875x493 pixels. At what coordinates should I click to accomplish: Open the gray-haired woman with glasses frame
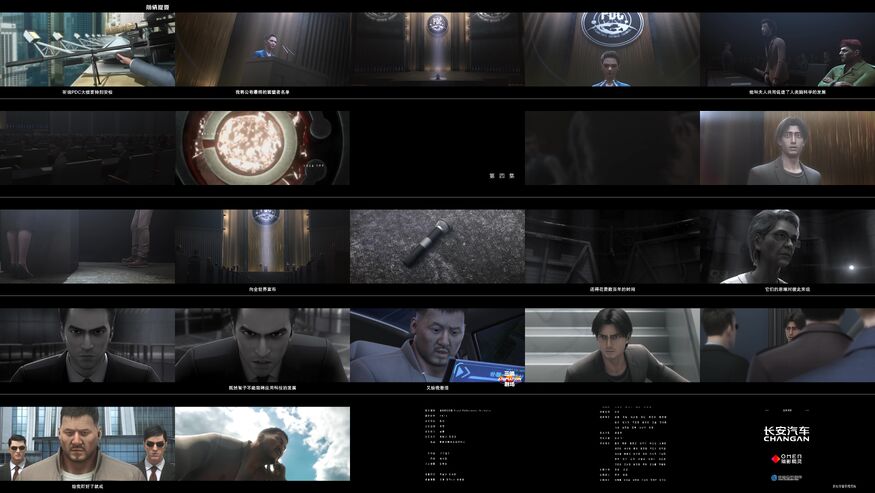[787, 246]
